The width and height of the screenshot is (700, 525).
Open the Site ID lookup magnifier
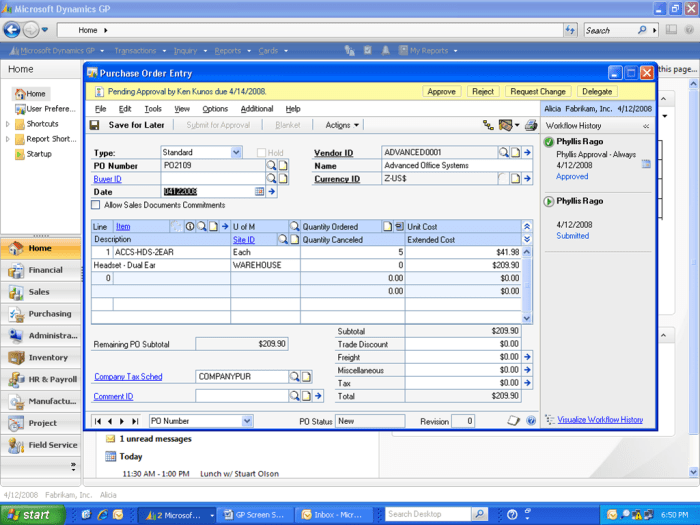(x=283, y=239)
